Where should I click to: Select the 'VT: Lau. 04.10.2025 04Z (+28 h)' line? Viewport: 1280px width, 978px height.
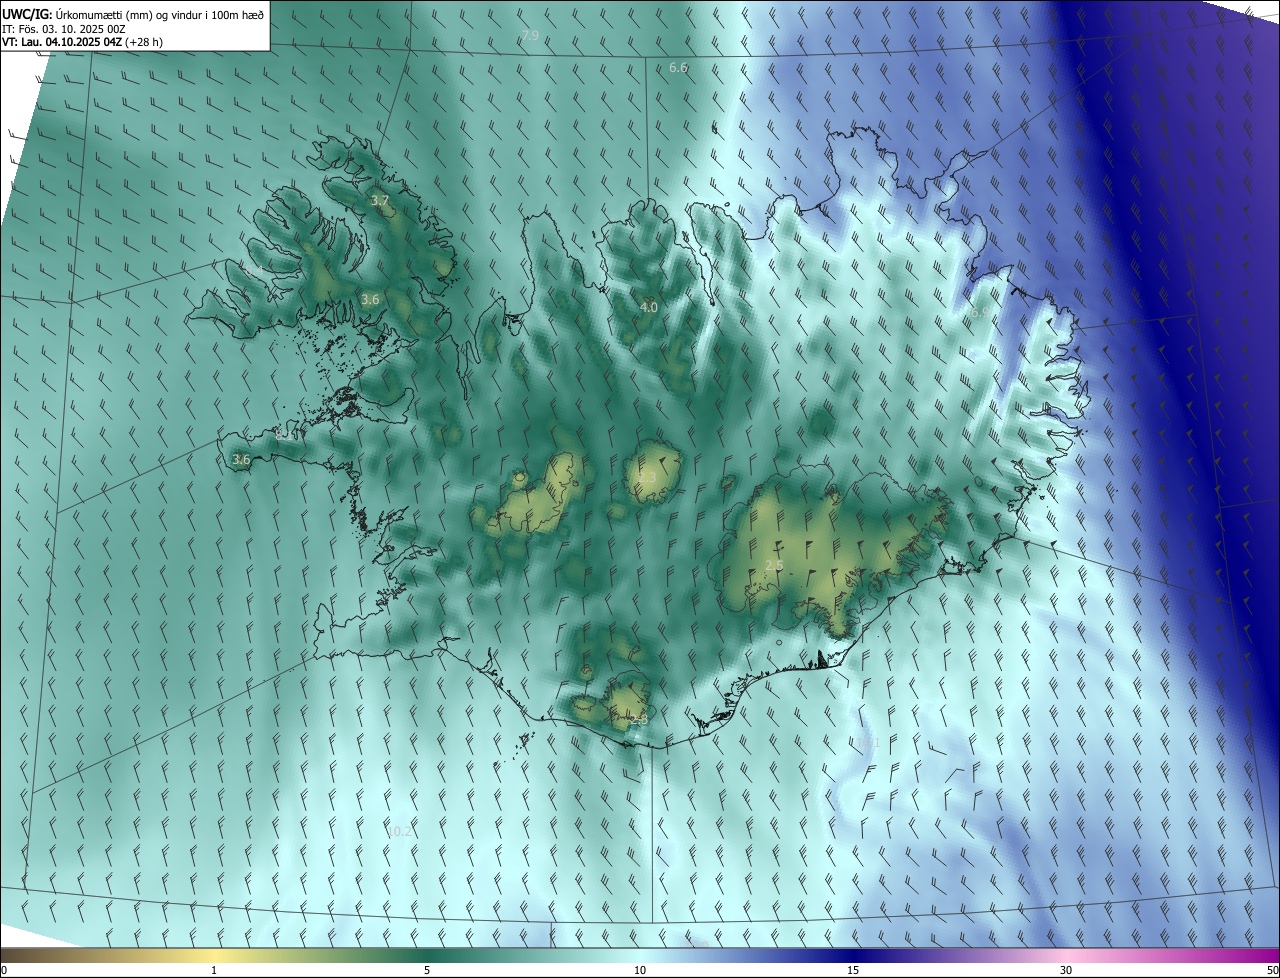point(83,42)
